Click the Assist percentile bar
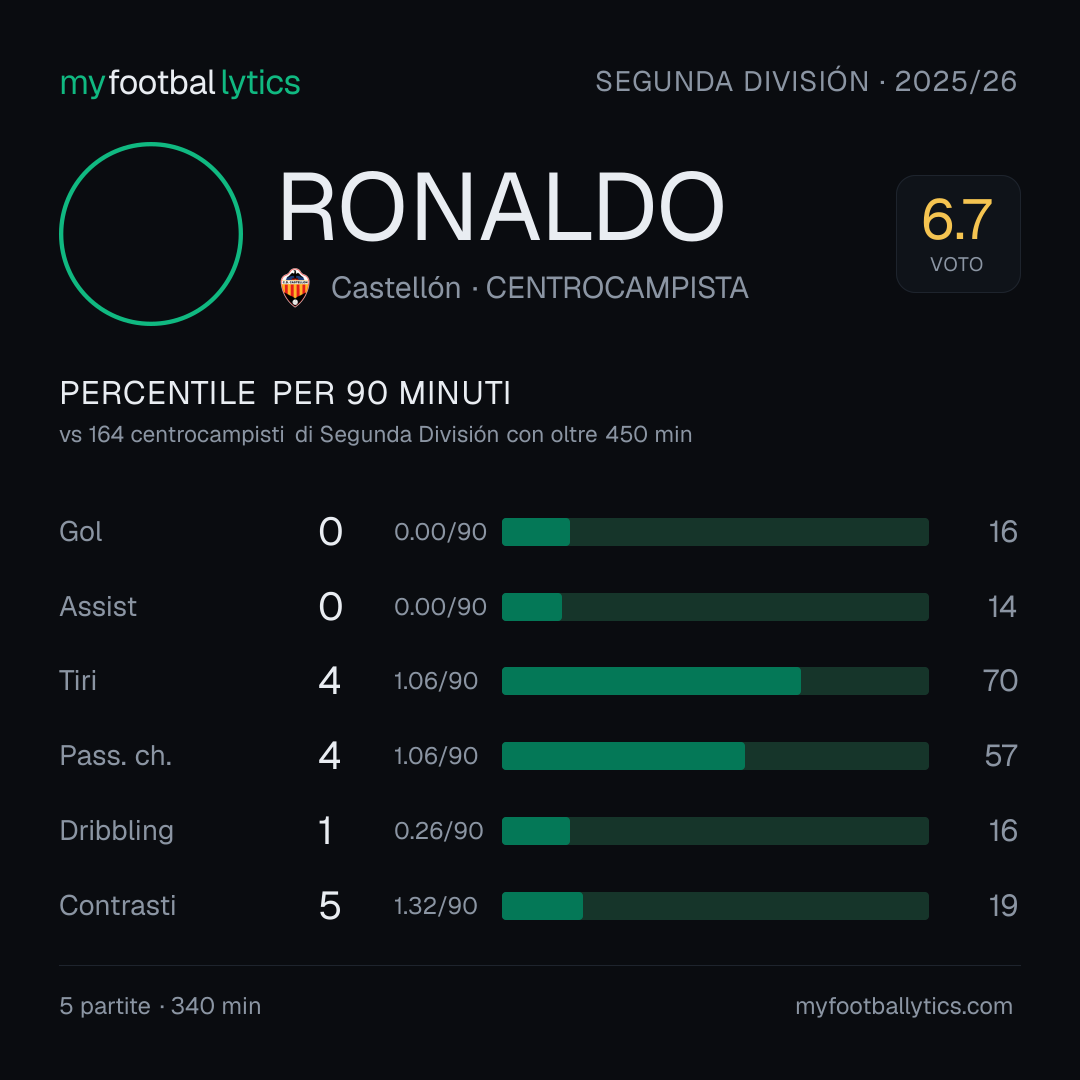The image size is (1080, 1080). [715, 607]
